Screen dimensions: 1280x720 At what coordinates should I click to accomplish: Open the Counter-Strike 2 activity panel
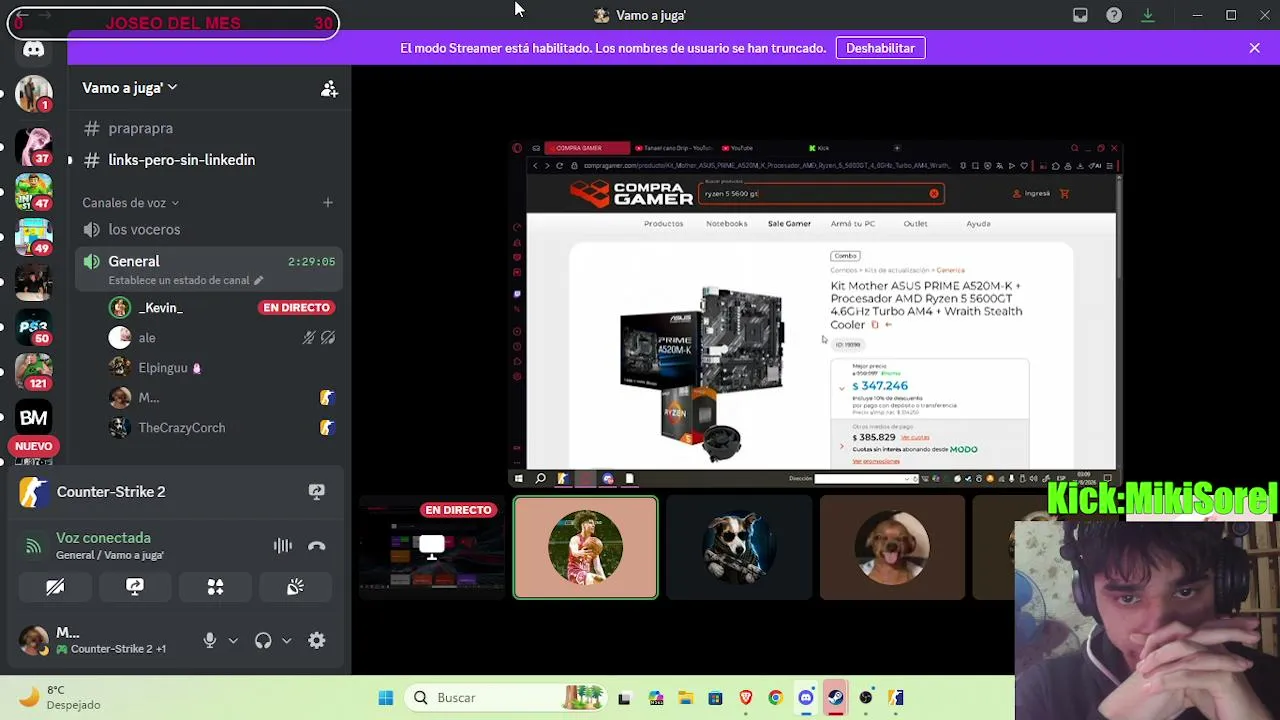point(110,492)
